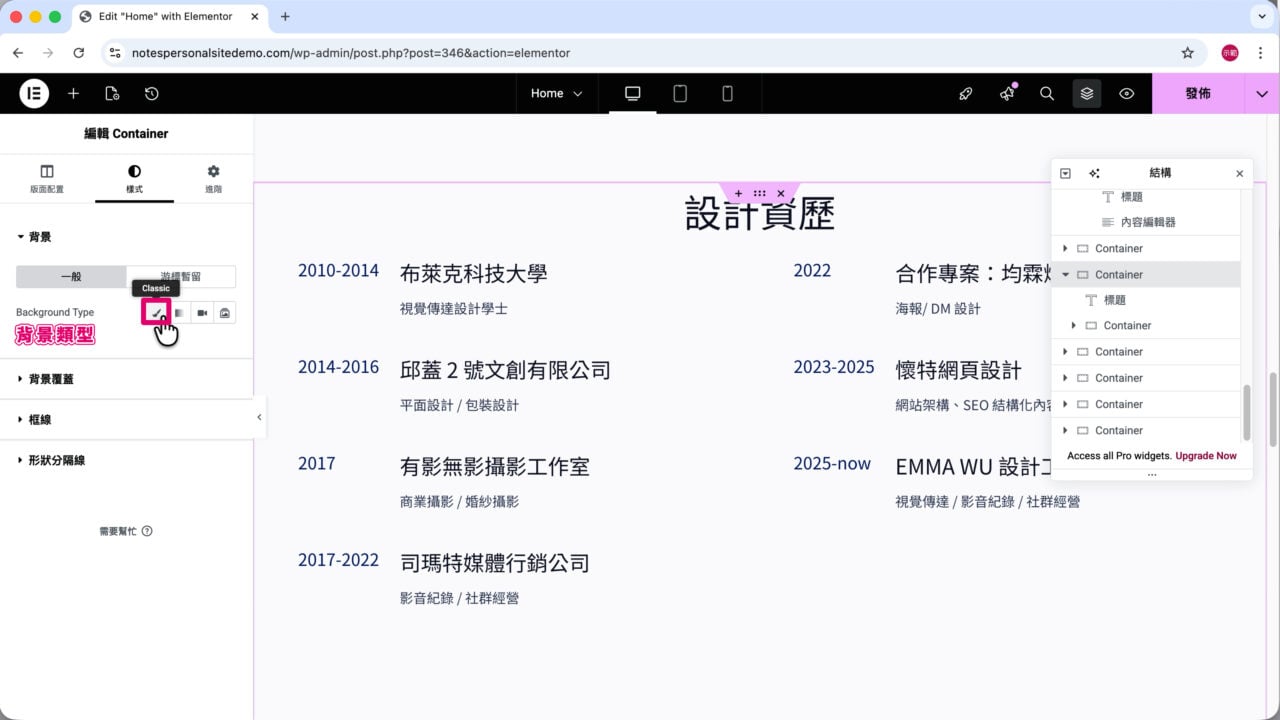Open the Upgrade Now link
The width and height of the screenshot is (1280, 720).
pos(1206,456)
